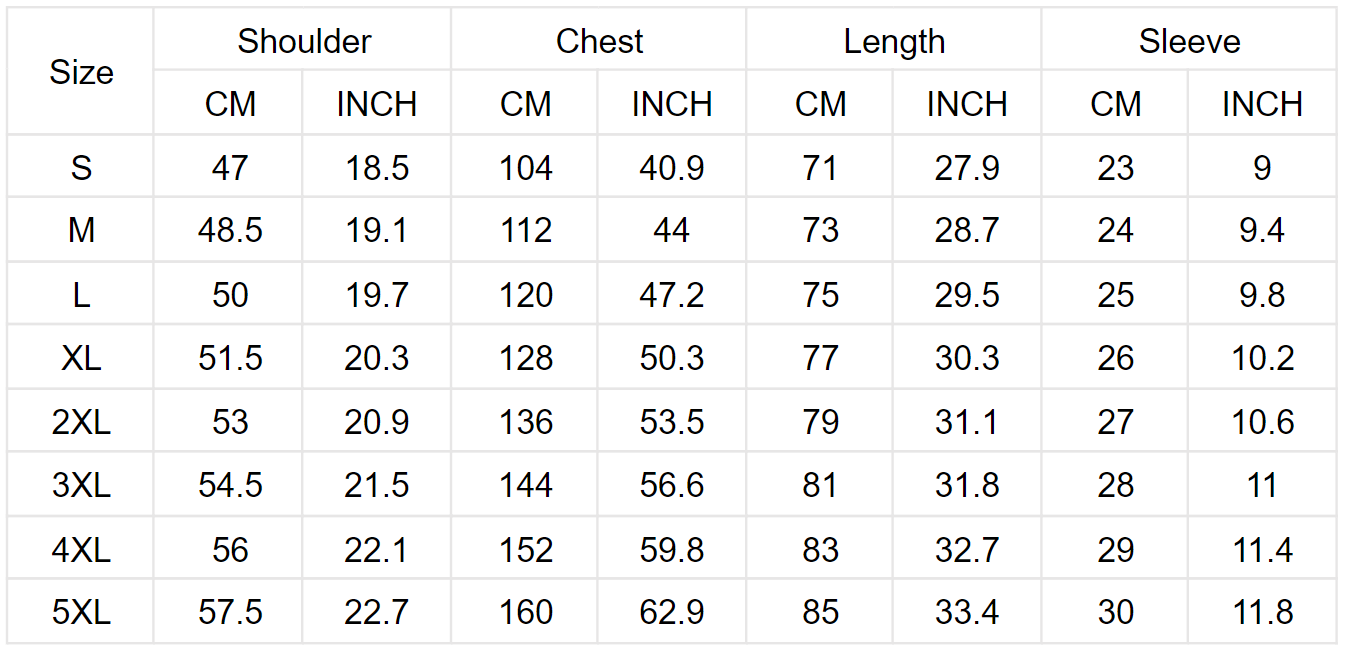Select the 120 chest CM cell
1355x651 pixels.
[525, 294]
